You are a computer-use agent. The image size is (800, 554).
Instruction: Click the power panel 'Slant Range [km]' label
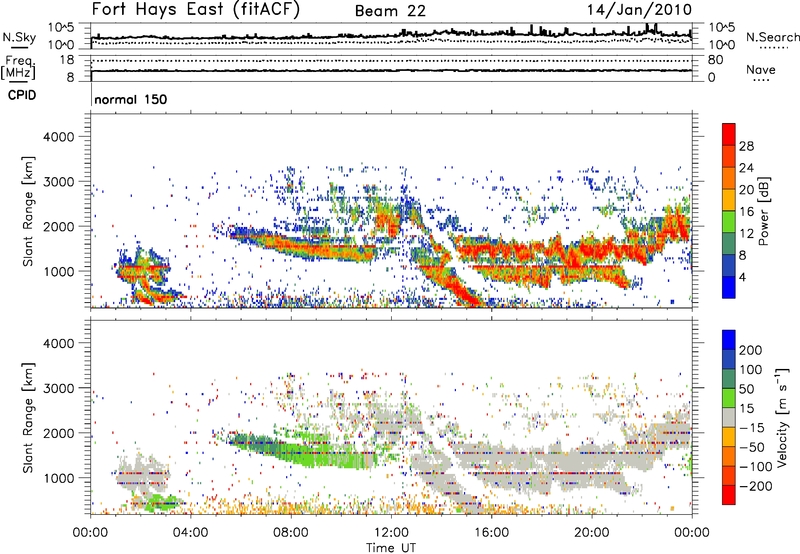28,211
